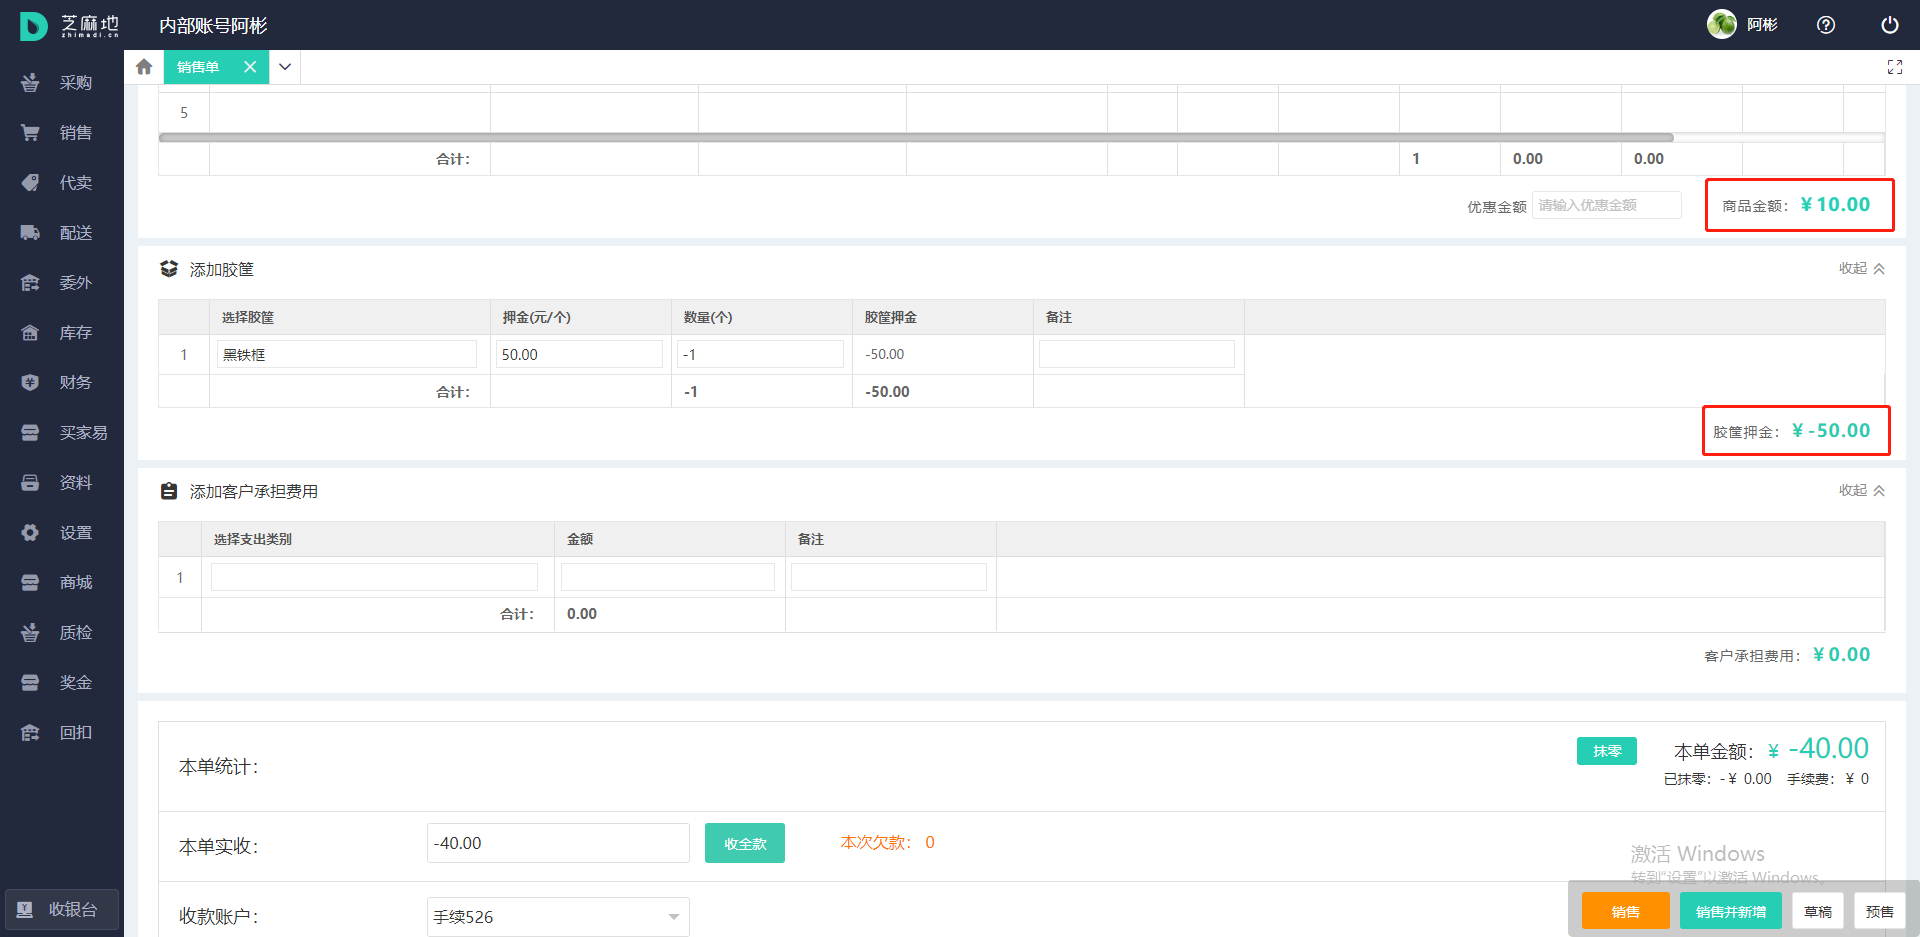Open the 销售 sales cart icon
The width and height of the screenshot is (1920, 937).
tap(30, 133)
